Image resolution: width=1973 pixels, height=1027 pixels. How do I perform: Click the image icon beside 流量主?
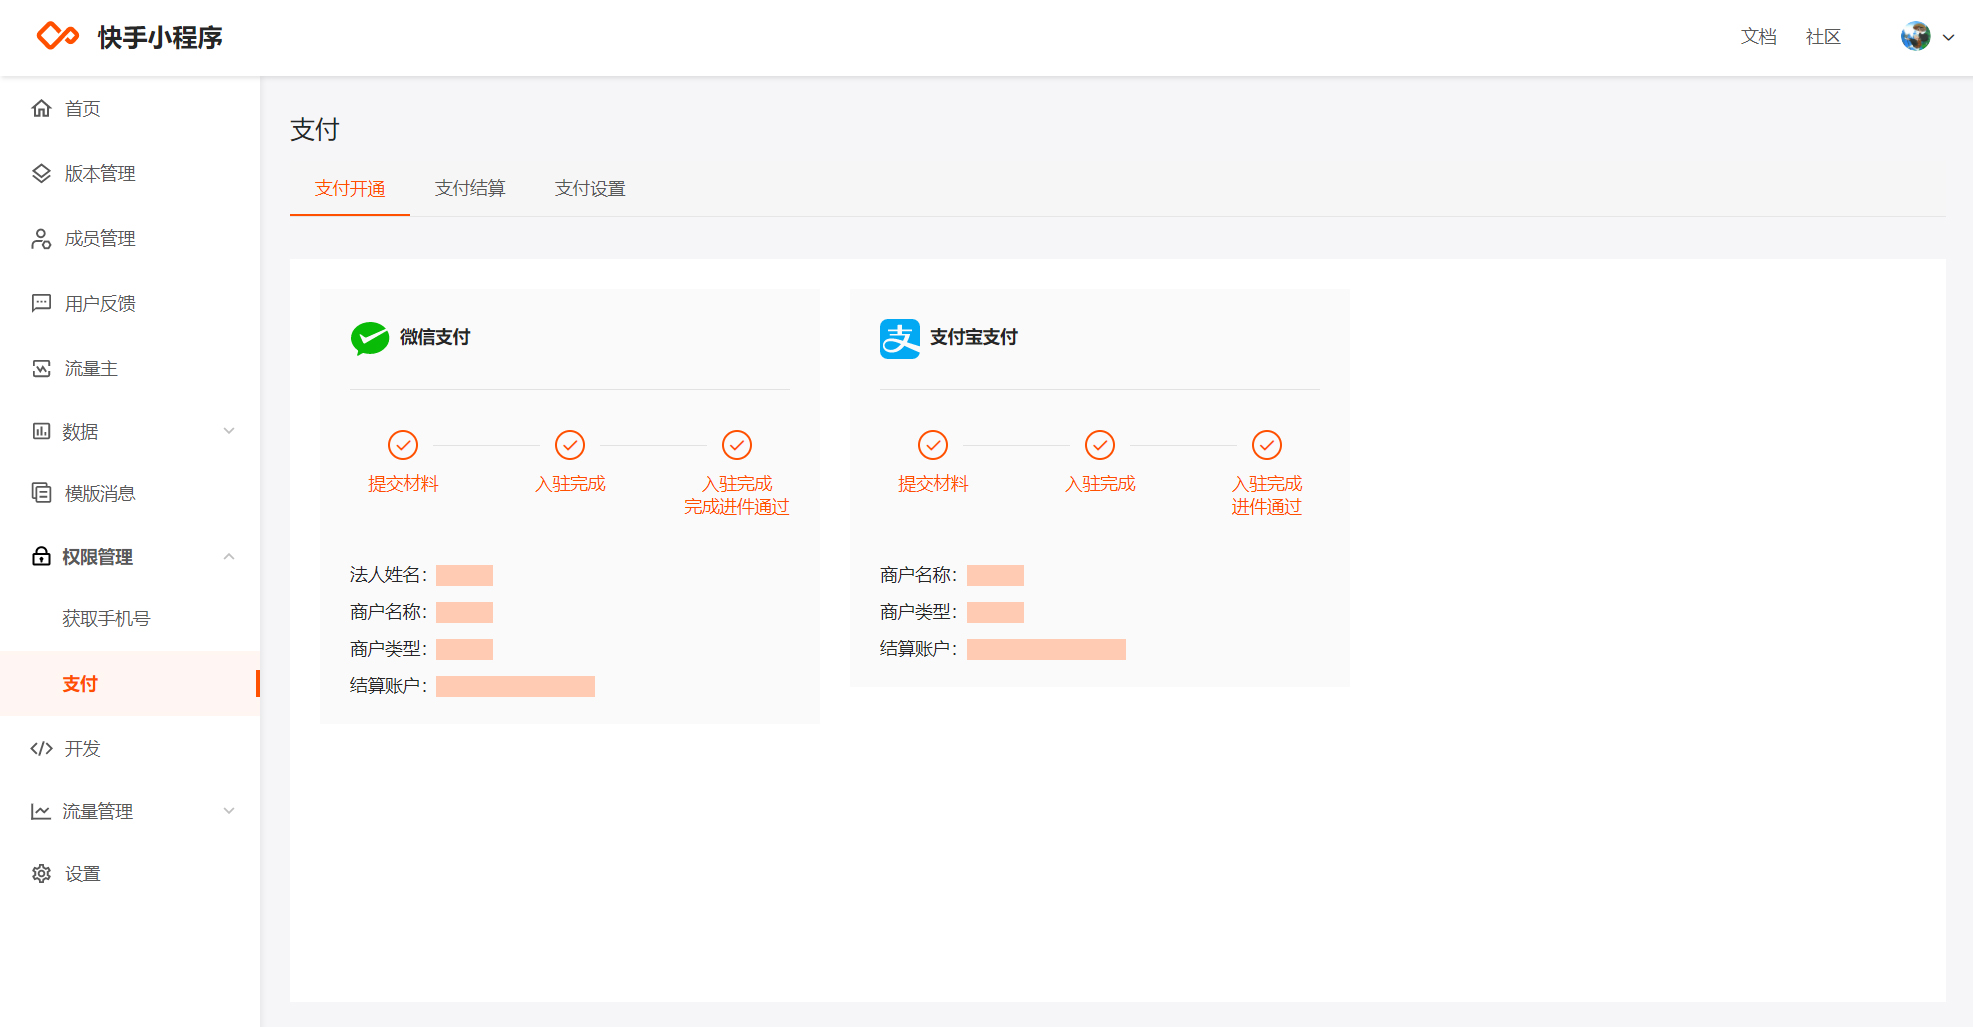click(41, 368)
